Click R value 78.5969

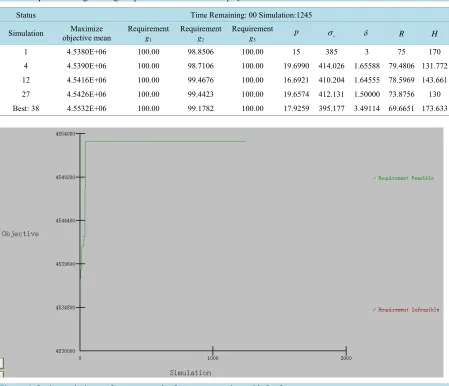click(401, 80)
